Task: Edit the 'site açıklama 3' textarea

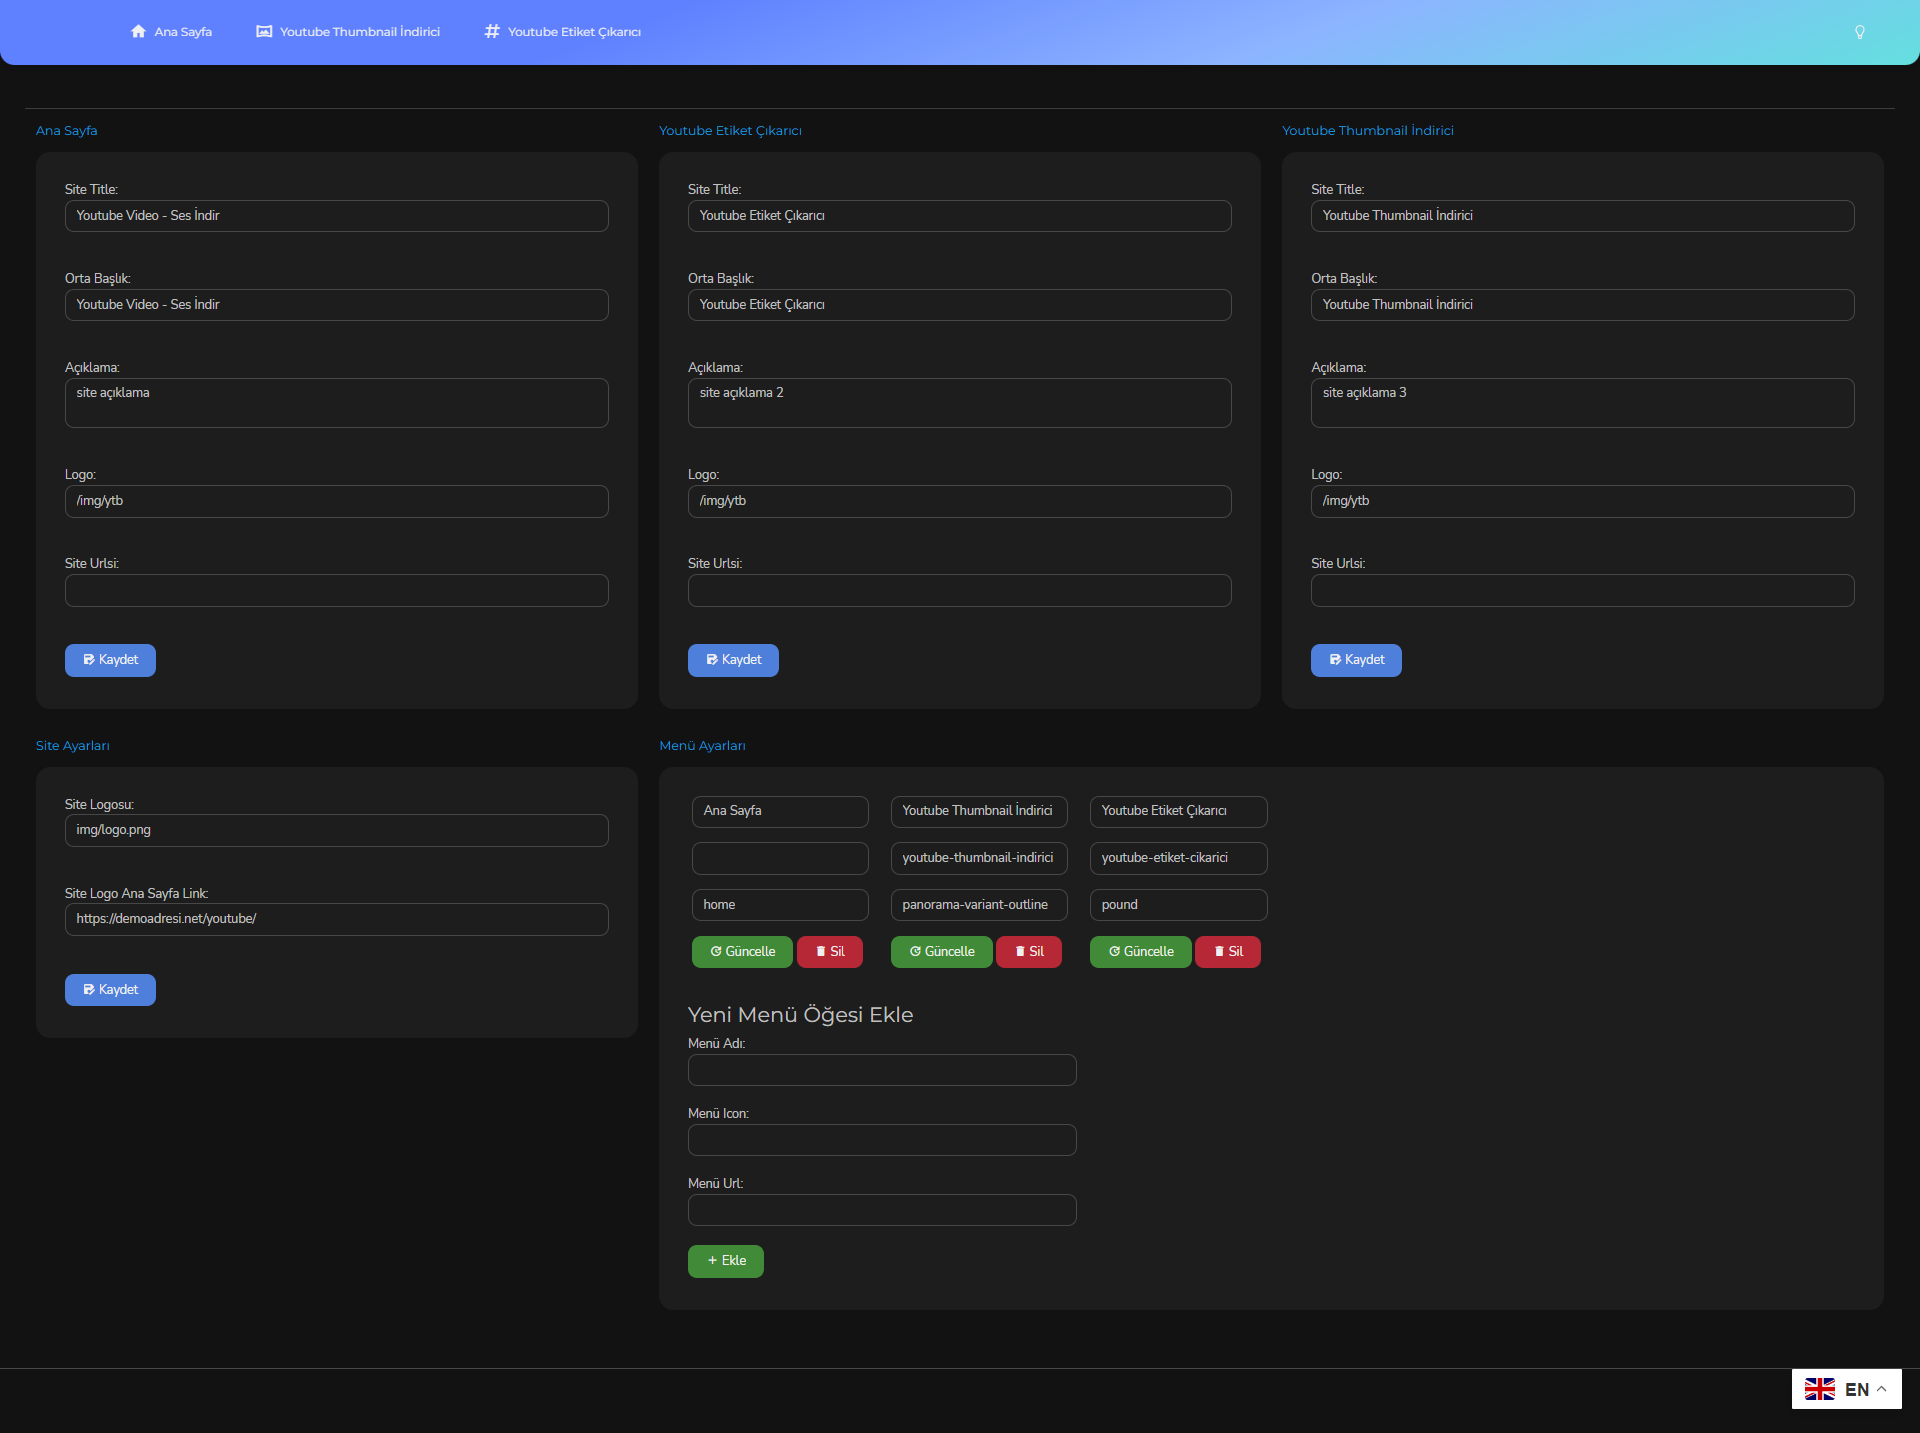Action: pyautogui.click(x=1583, y=403)
